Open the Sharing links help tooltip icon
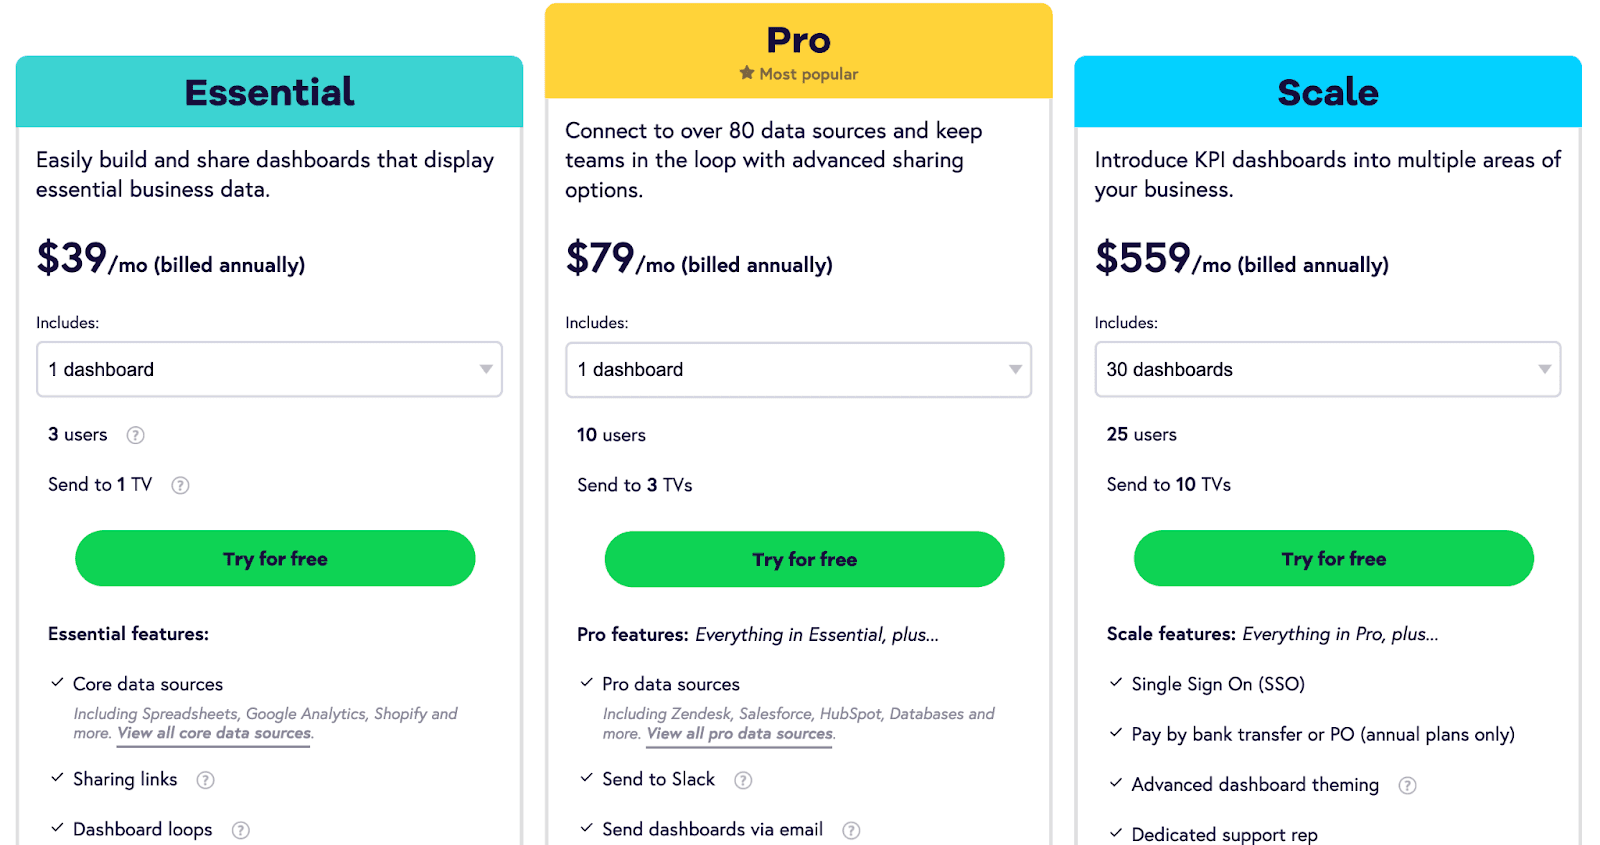1600x845 pixels. coord(205,780)
